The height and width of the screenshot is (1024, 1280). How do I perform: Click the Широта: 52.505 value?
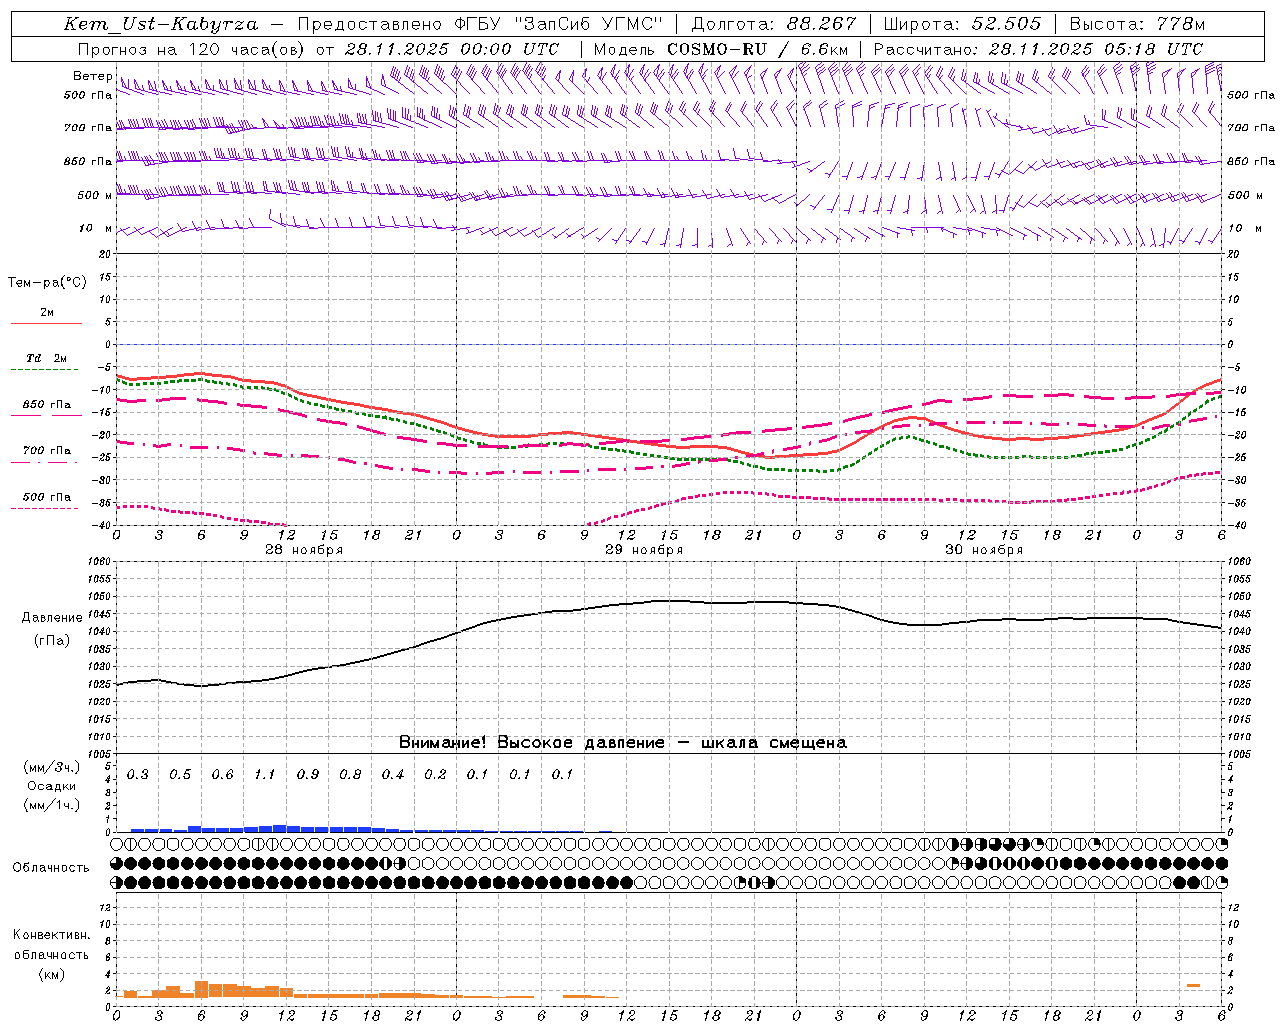[x=964, y=24]
